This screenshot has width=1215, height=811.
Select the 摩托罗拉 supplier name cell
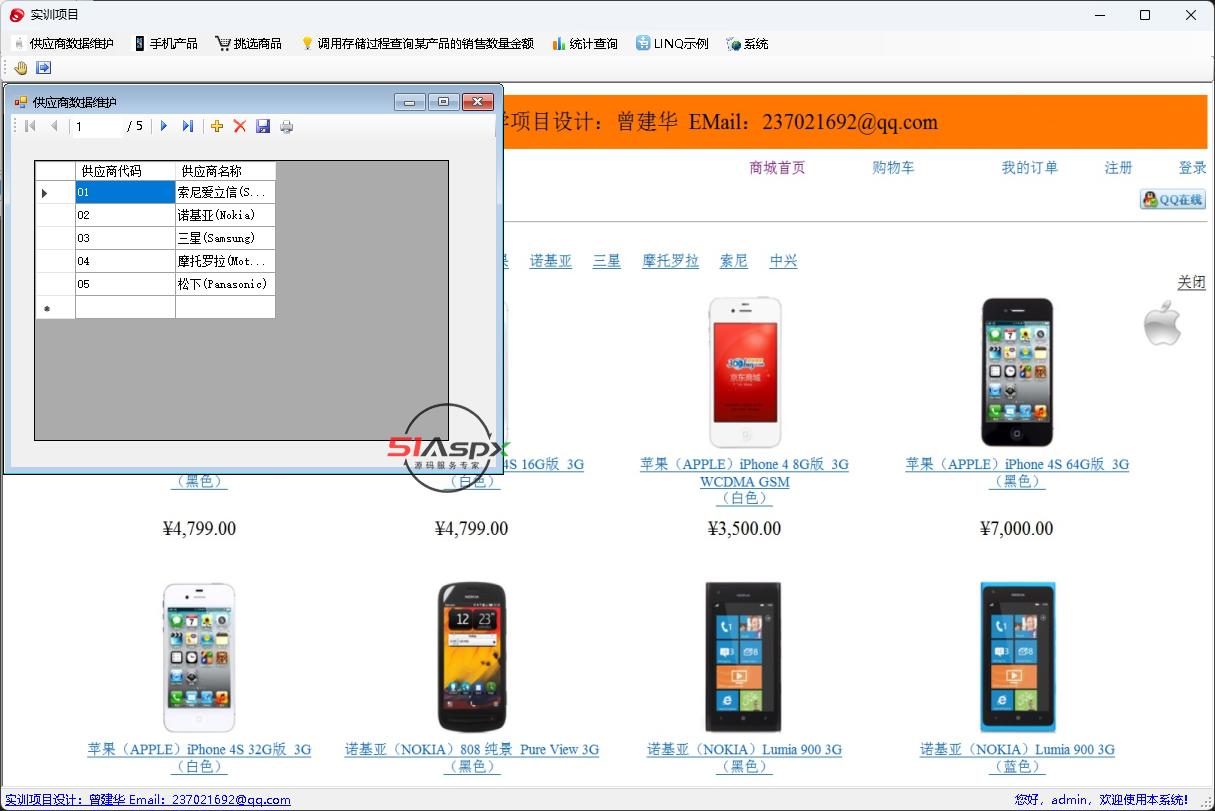coord(226,261)
